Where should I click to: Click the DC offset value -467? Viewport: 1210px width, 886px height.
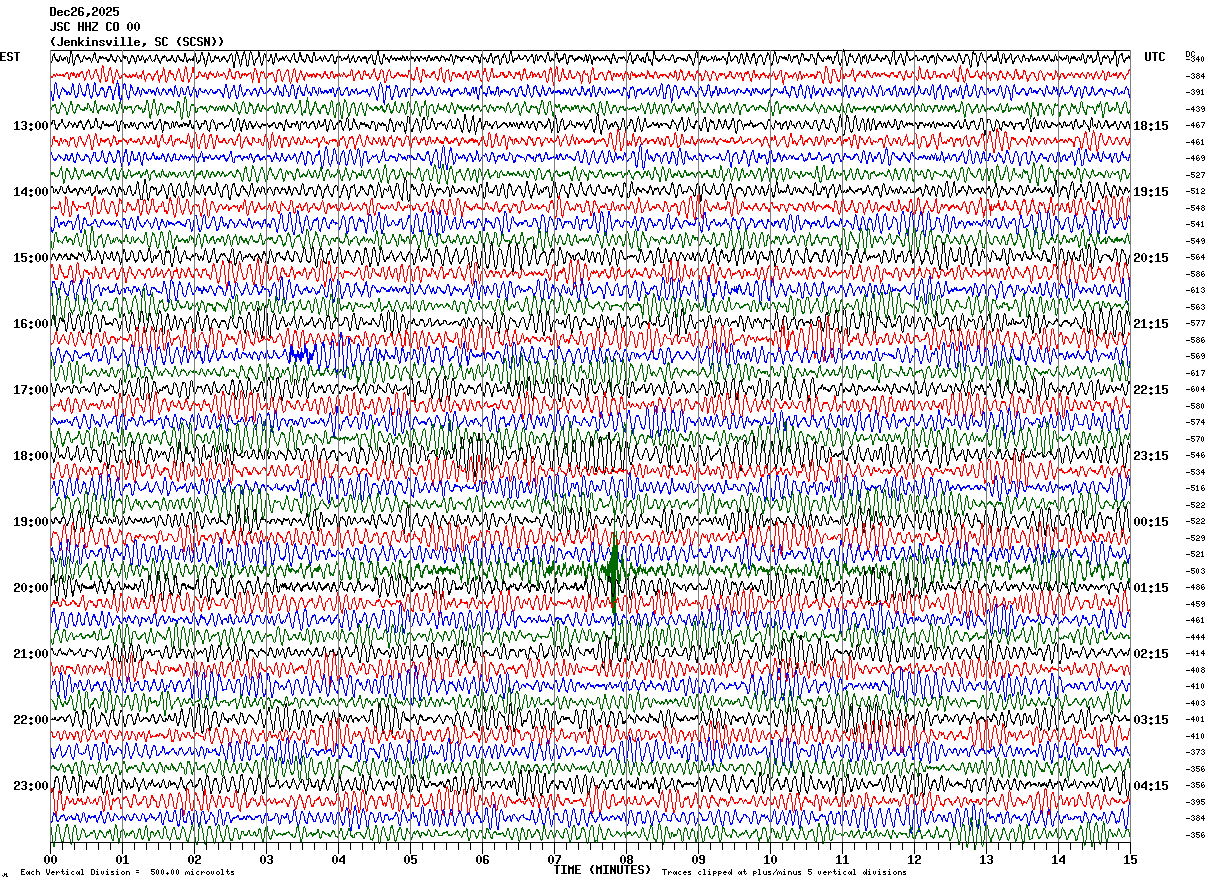(x=1195, y=125)
